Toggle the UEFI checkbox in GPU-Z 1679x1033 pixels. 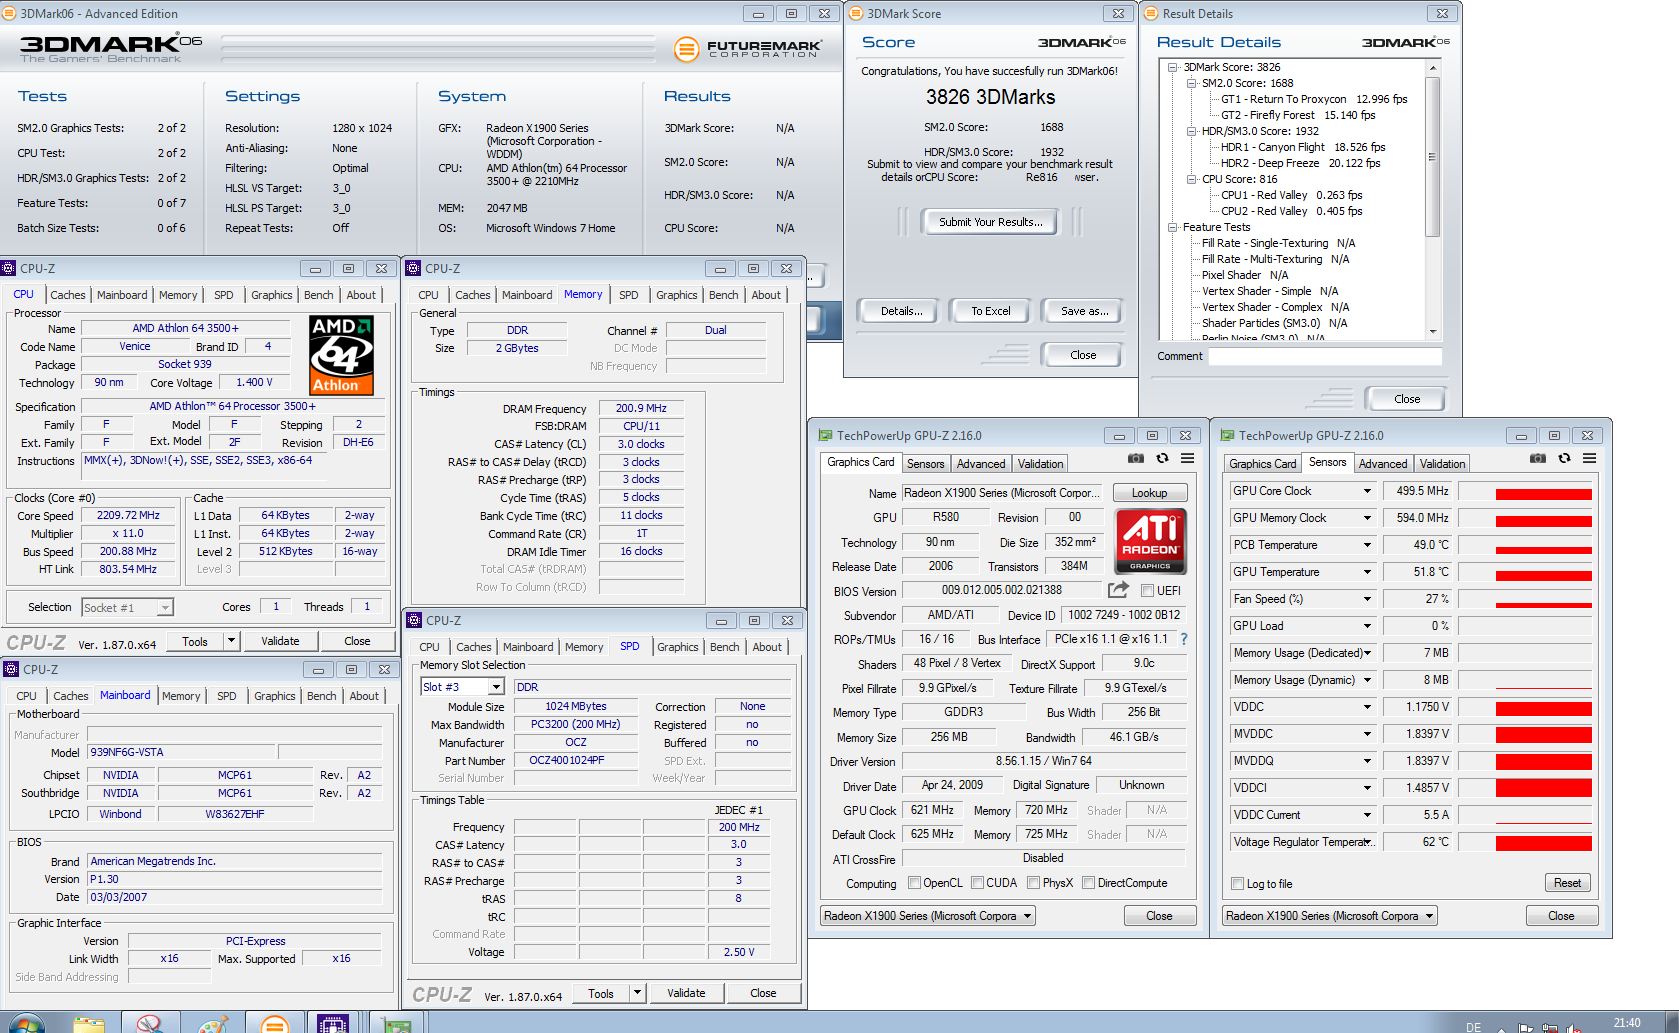click(x=1147, y=591)
